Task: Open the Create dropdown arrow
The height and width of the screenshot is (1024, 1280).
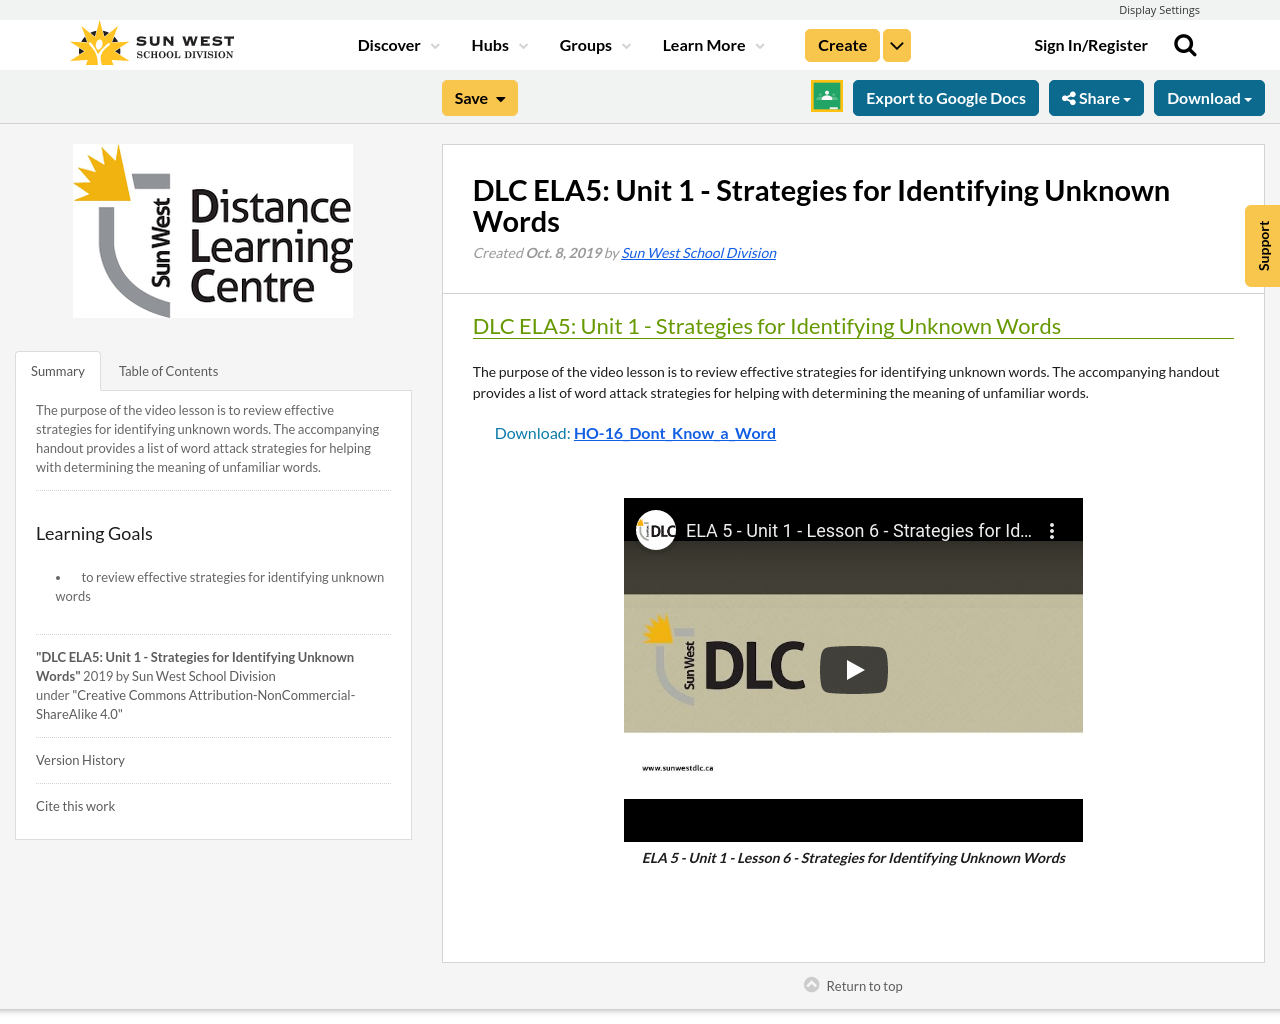Action: tap(896, 44)
